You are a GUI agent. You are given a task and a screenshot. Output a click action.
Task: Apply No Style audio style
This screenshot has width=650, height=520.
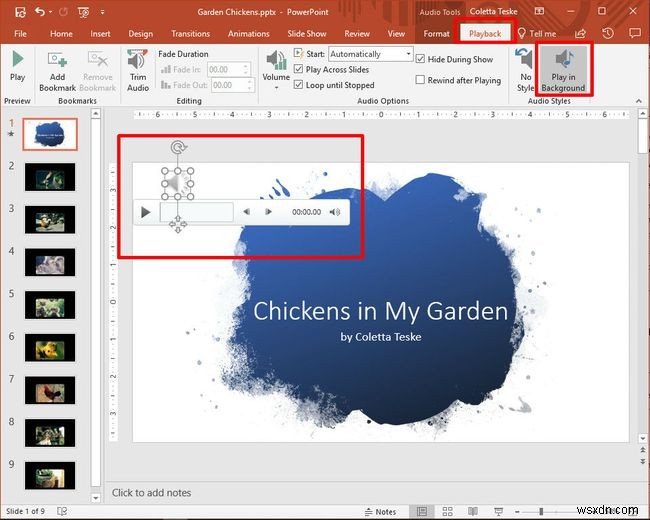525,70
